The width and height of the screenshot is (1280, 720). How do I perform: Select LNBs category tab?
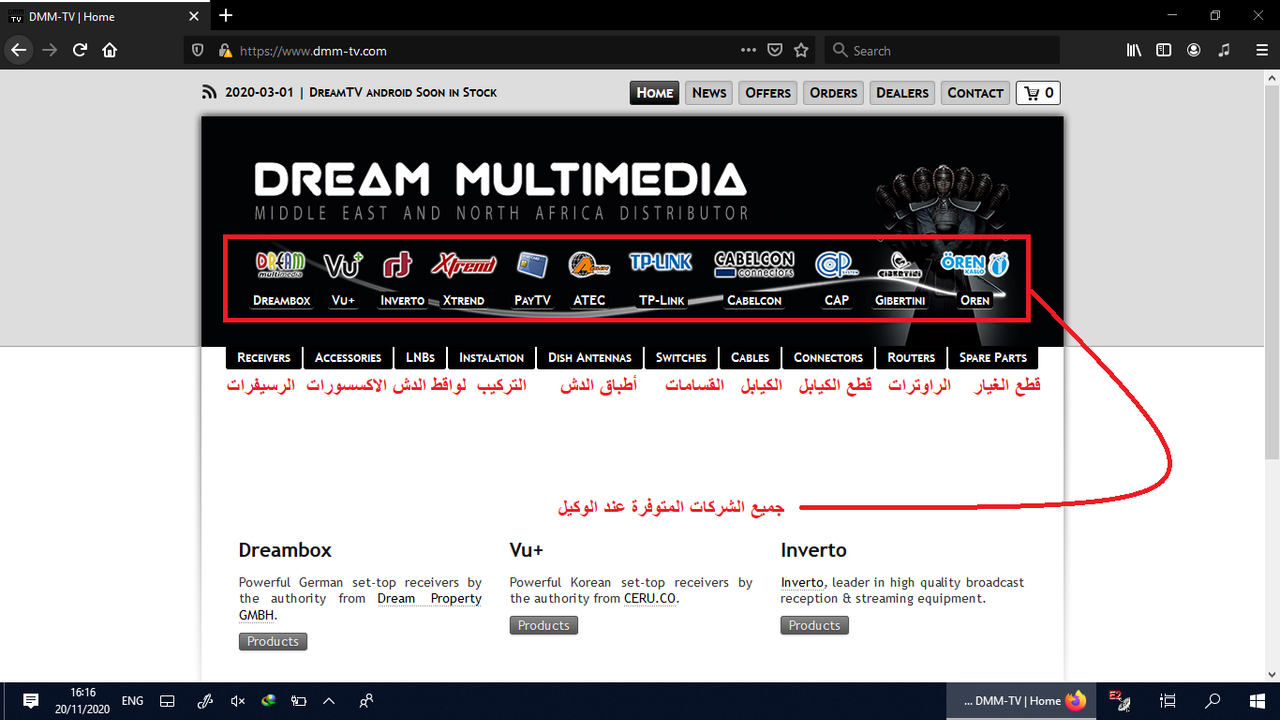point(420,358)
